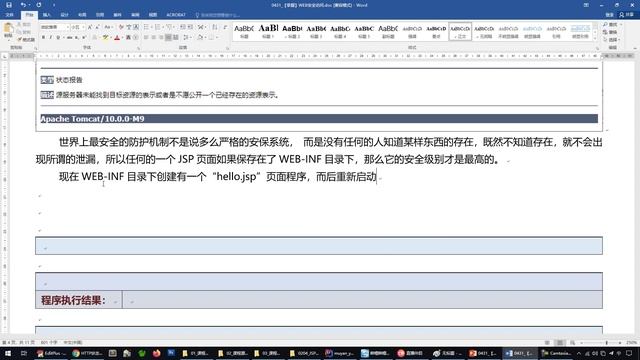Click the Apache Tomcat/10.0.0-M9 heading line

click(319, 119)
